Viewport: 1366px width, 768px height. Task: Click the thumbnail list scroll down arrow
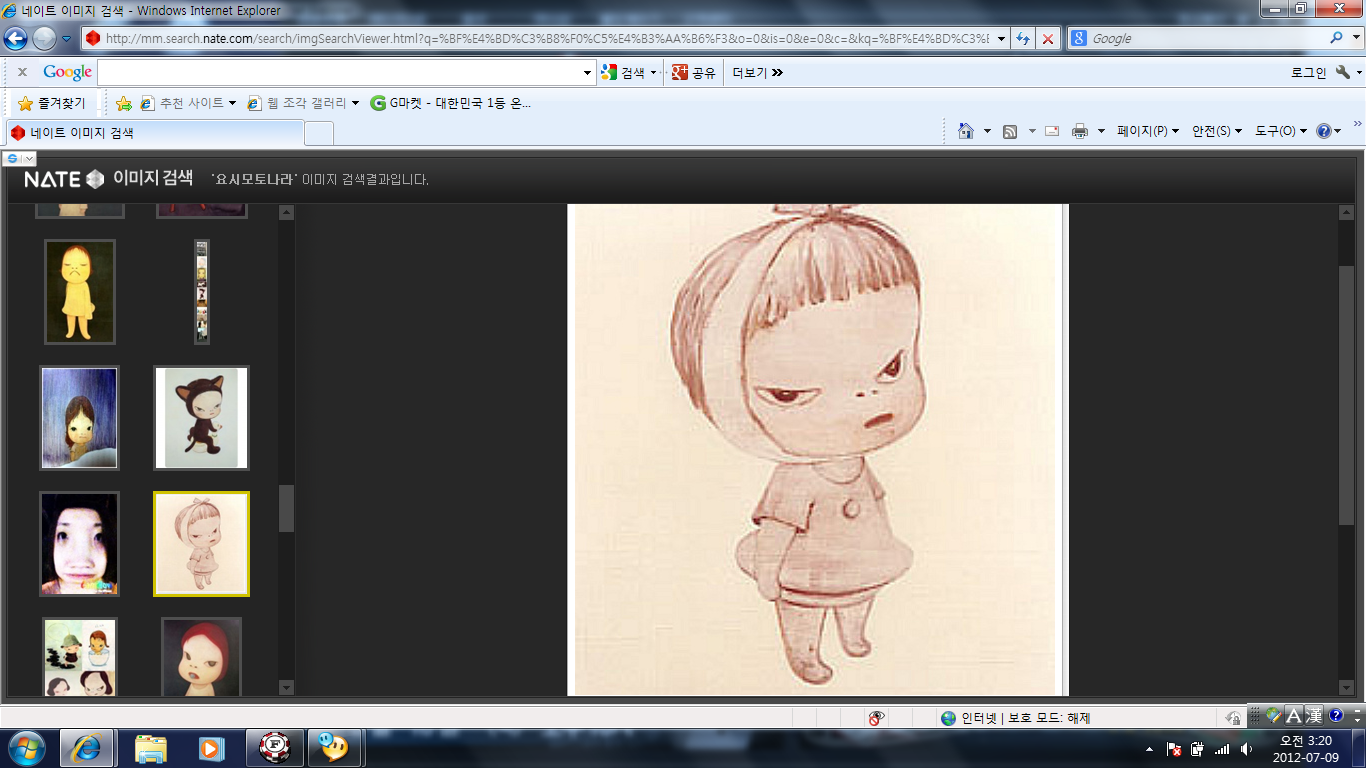pyautogui.click(x=286, y=687)
